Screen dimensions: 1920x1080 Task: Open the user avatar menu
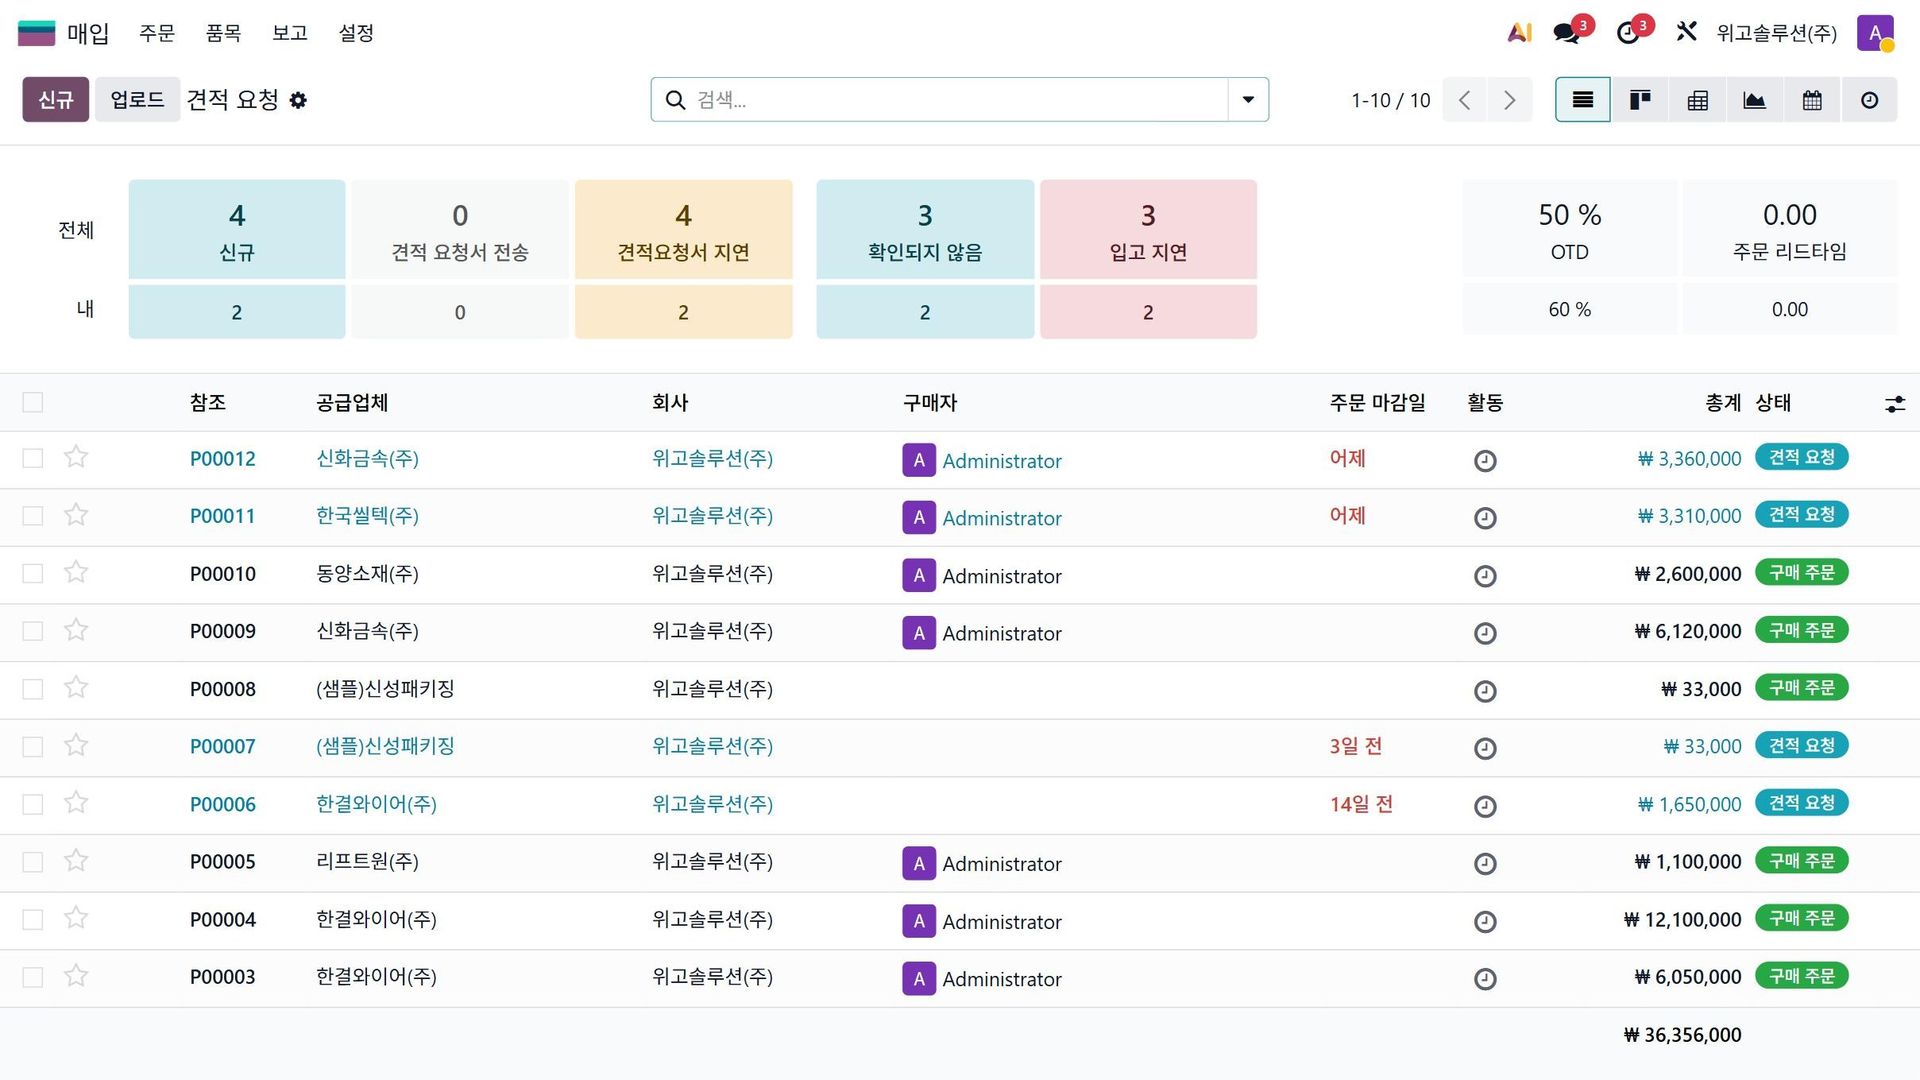coord(1875,33)
